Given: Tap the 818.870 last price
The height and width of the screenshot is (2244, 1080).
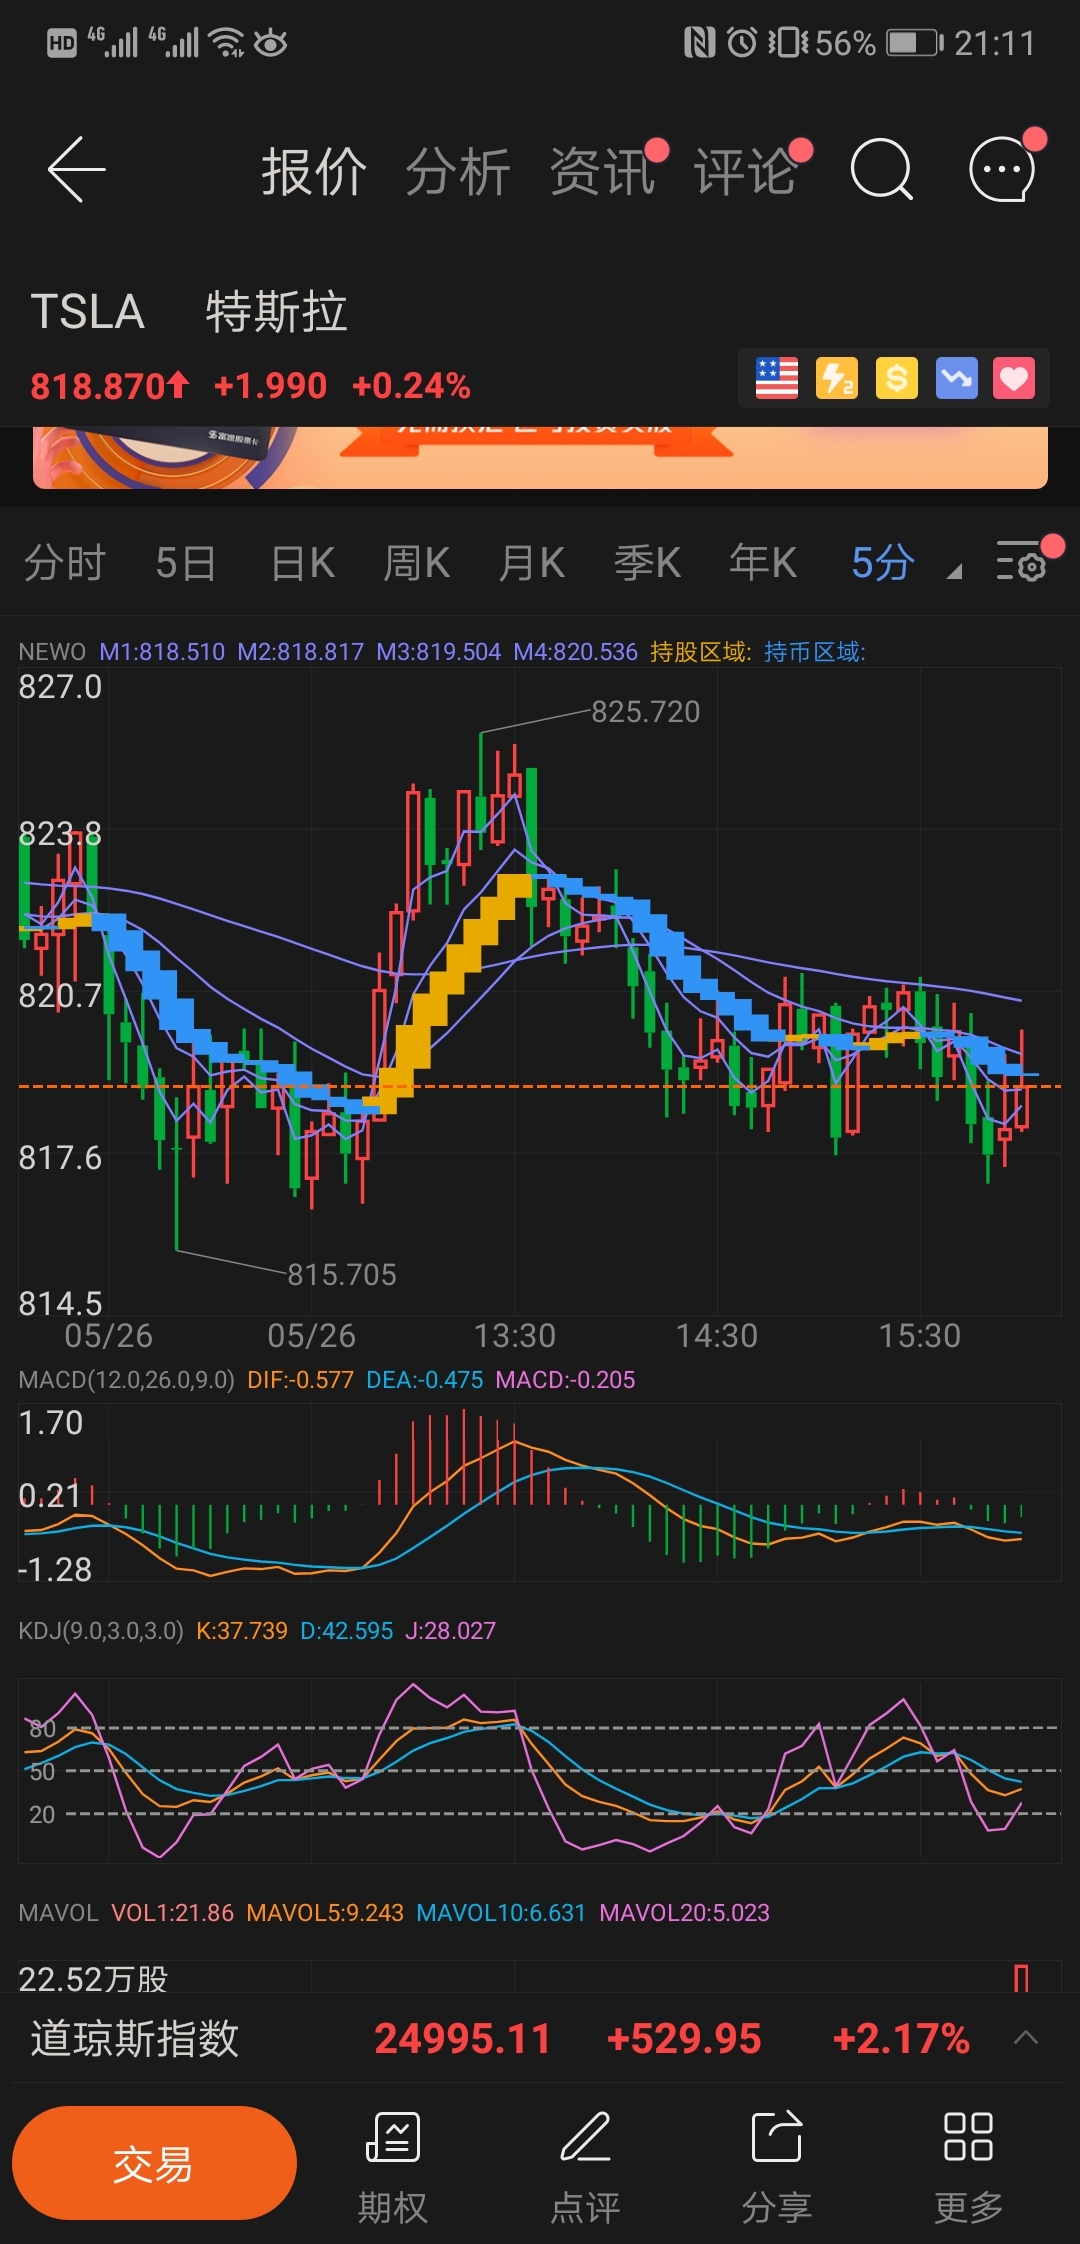Looking at the screenshot, I should pyautogui.click(x=109, y=385).
